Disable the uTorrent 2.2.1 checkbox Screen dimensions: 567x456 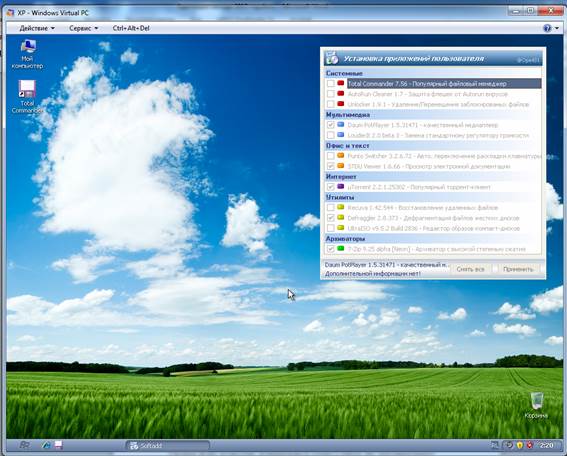(x=330, y=187)
